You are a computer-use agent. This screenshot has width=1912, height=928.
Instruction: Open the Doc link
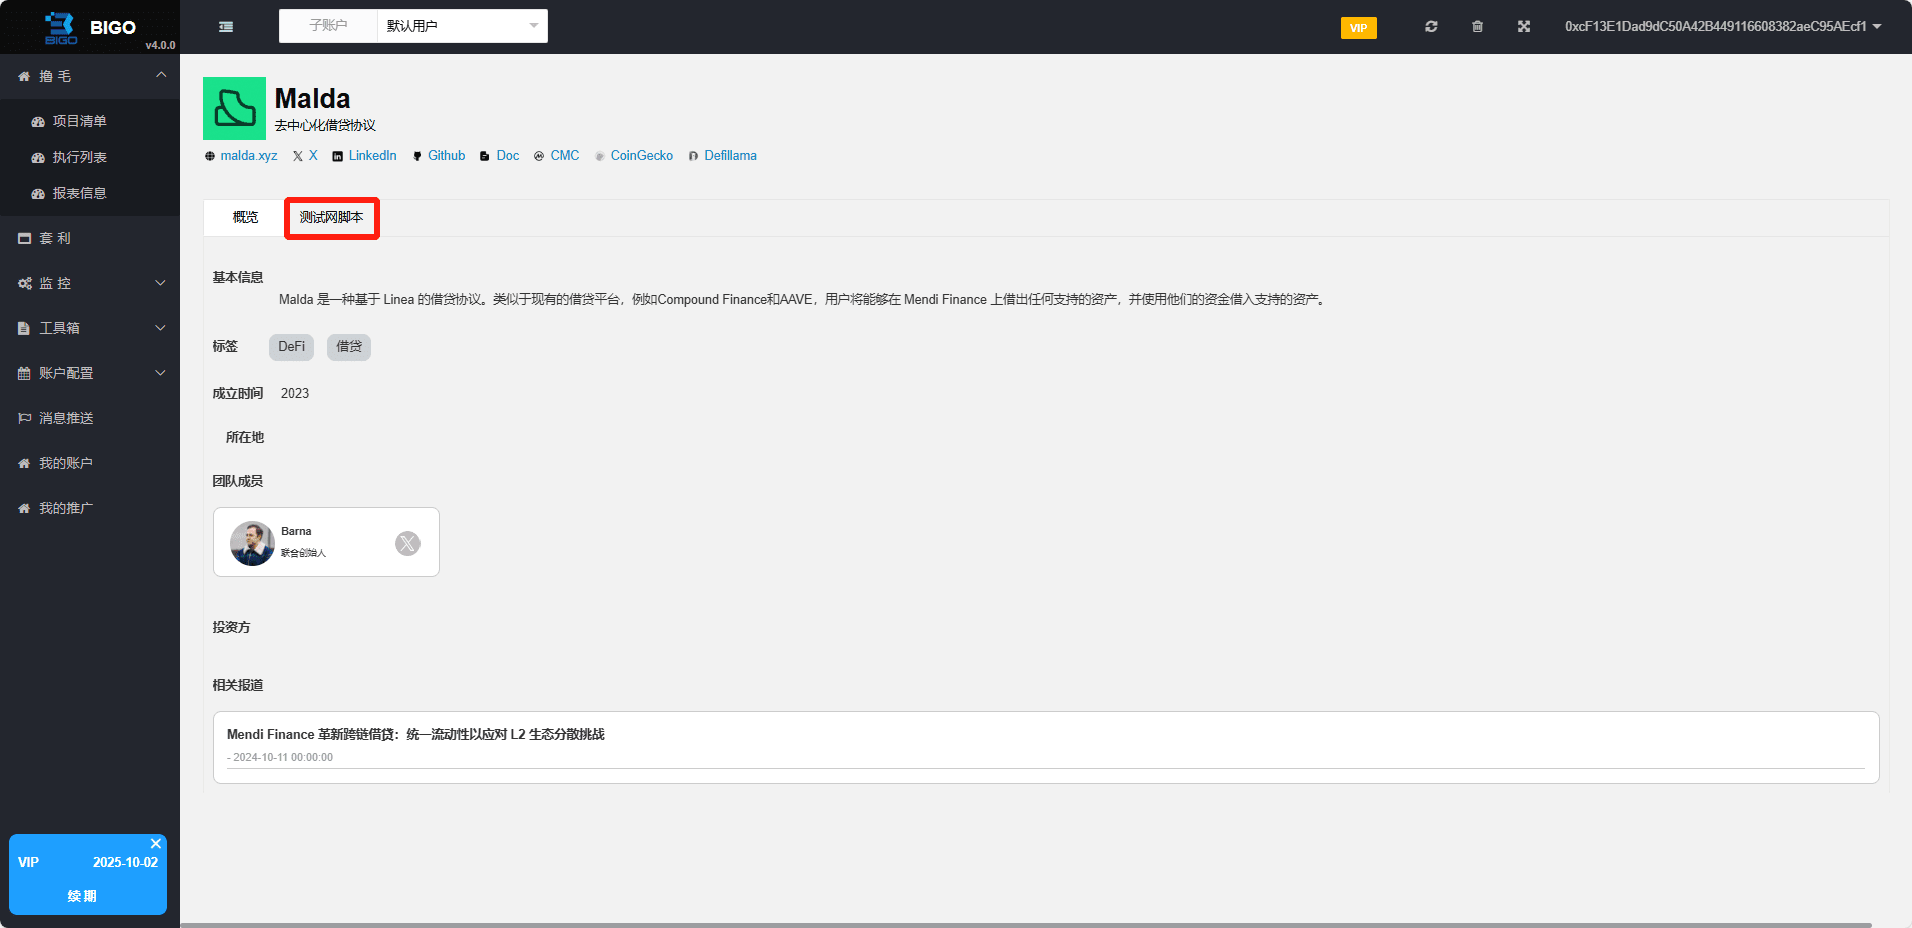508,155
